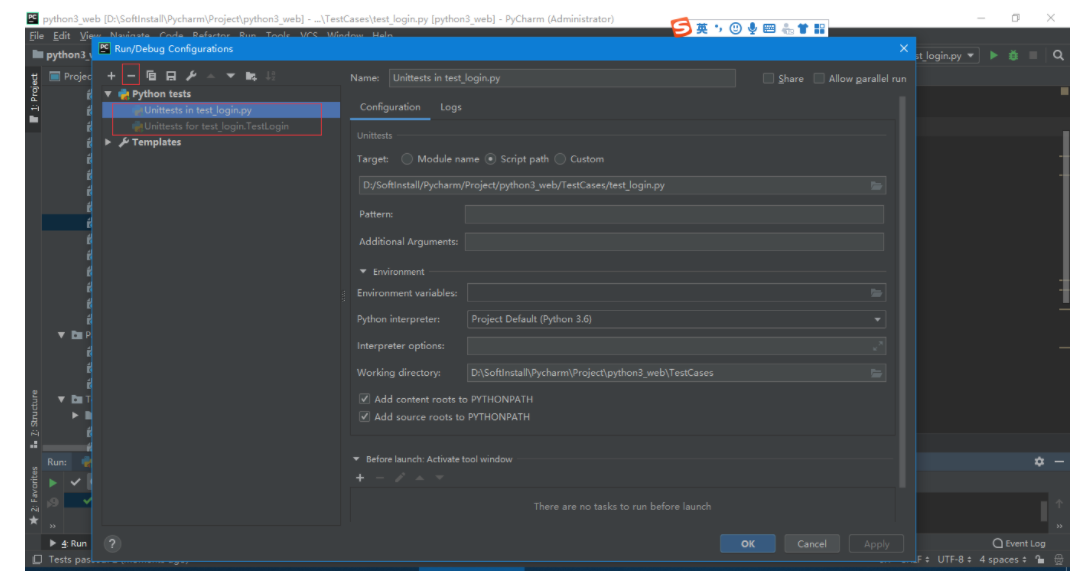Open the help question mark button

[x=112, y=544]
